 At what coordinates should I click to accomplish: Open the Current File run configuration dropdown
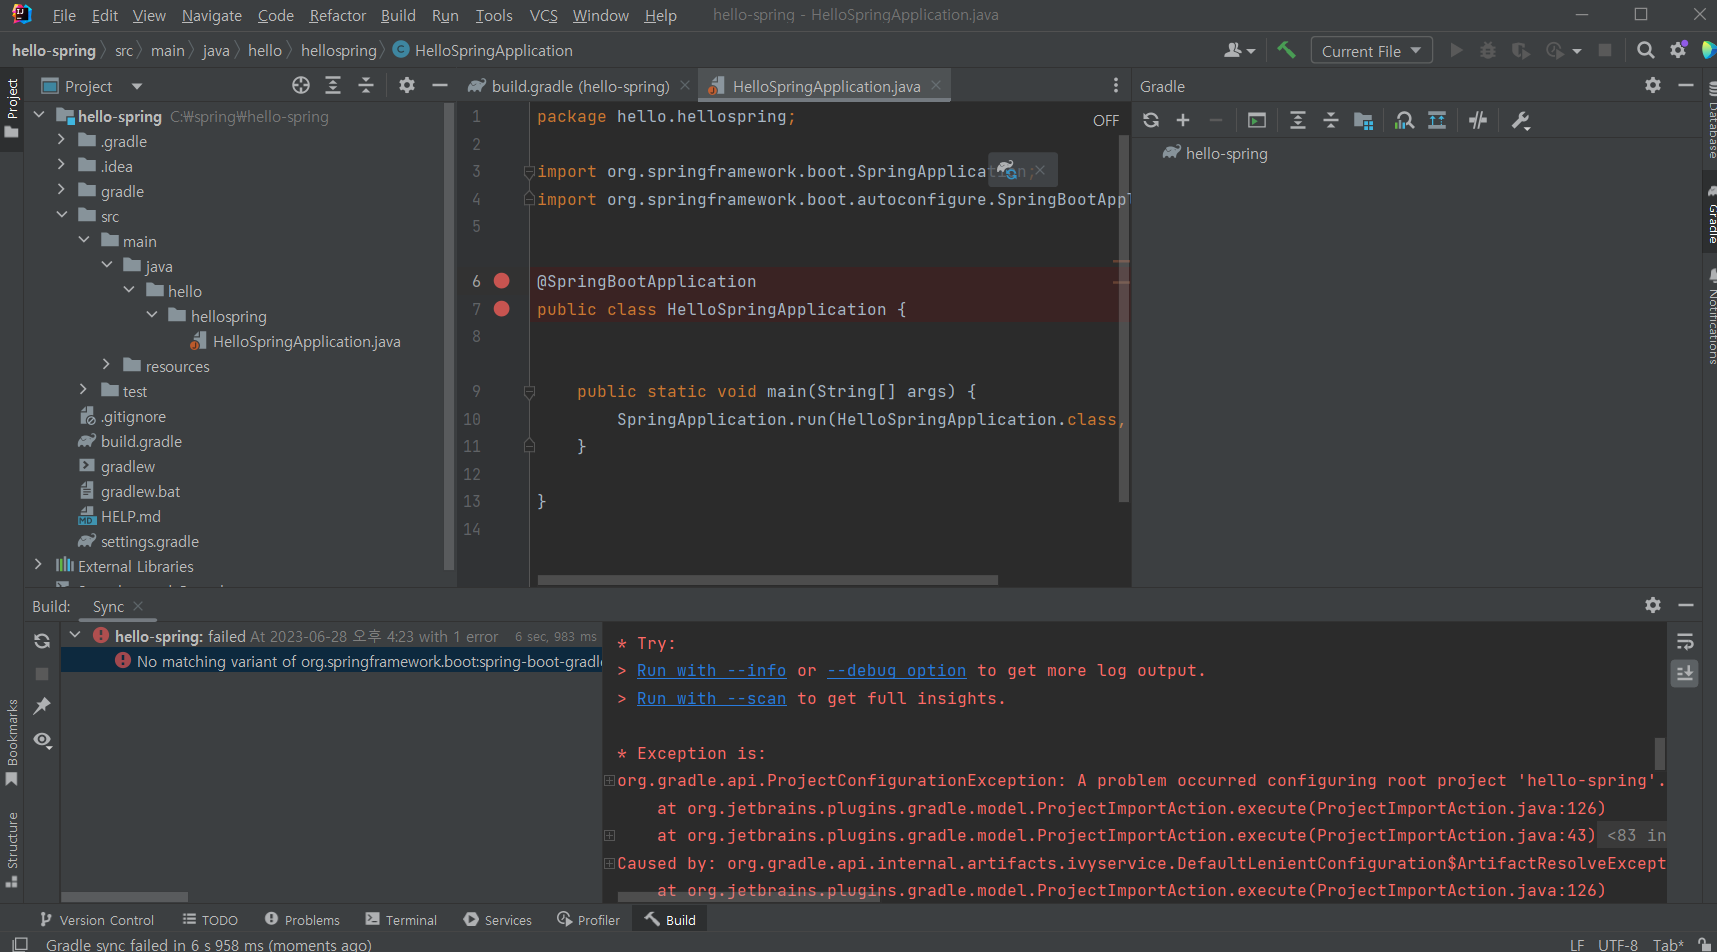(1371, 51)
